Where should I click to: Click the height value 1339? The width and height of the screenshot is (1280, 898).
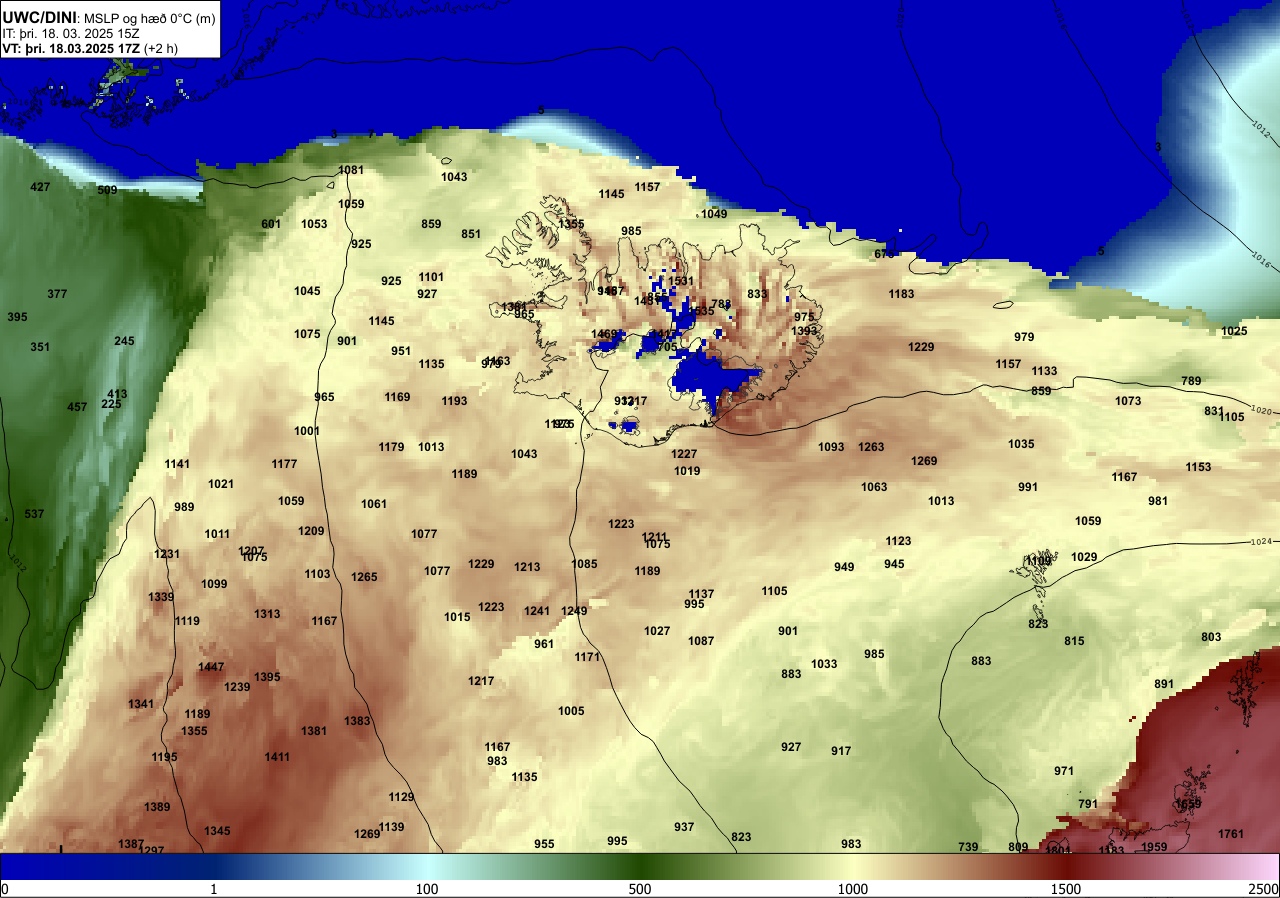point(161,597)
